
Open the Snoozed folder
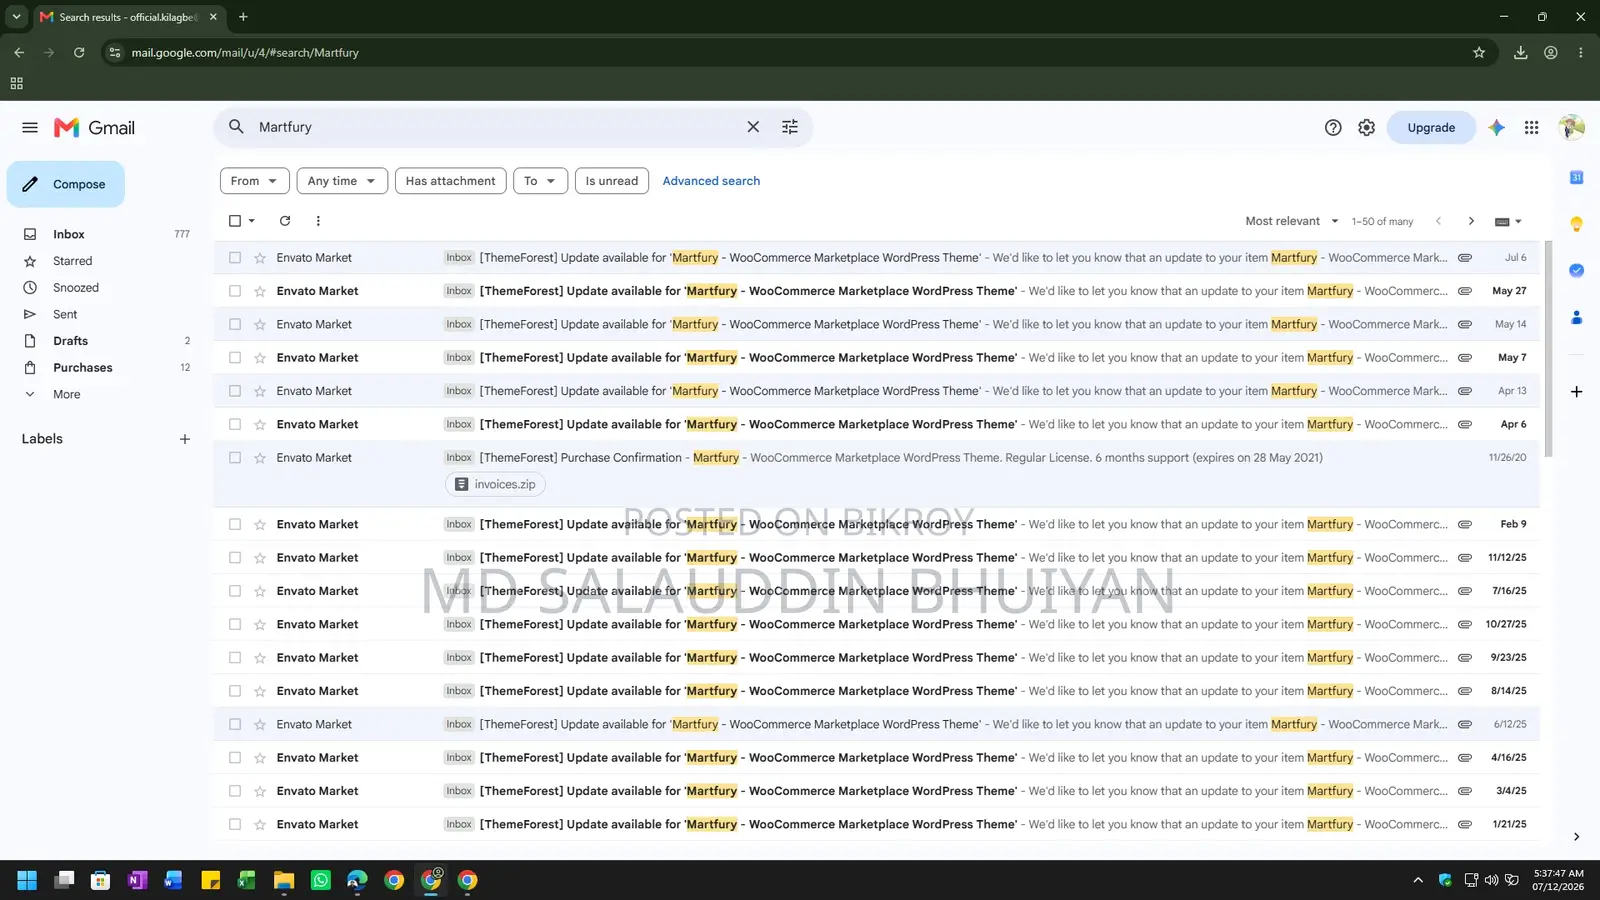(76, 288)
